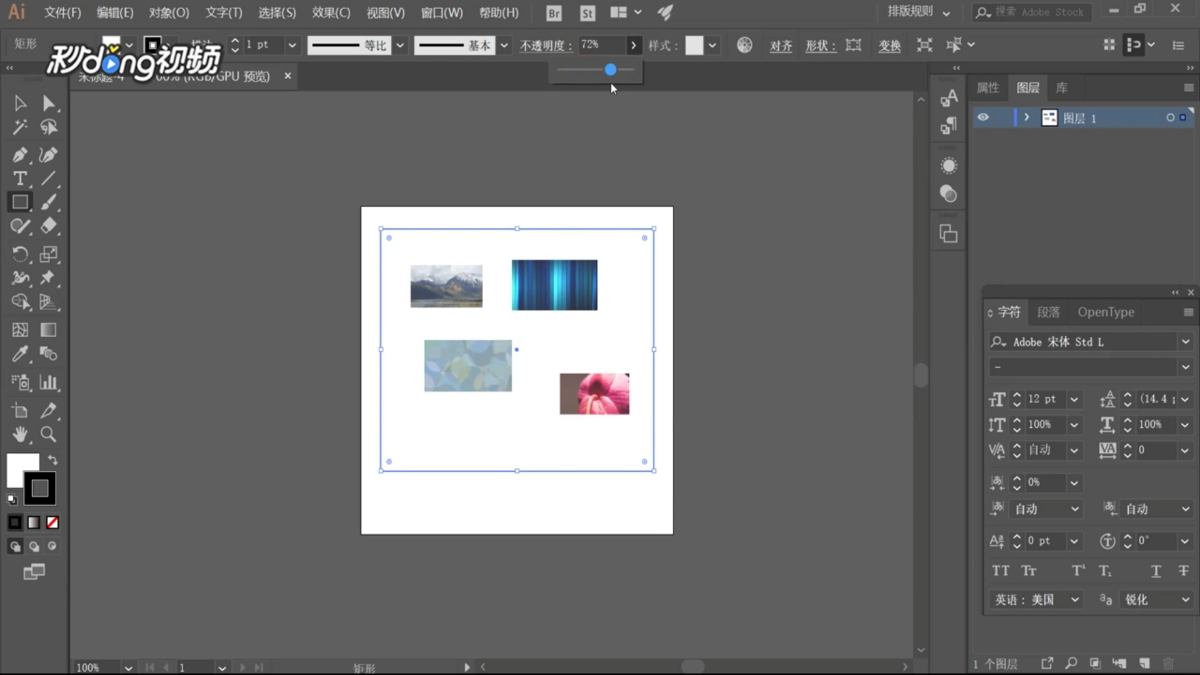Switch to OpenType tab
This screenshot has height=675, width=1200.
(x=1106, y=312)
